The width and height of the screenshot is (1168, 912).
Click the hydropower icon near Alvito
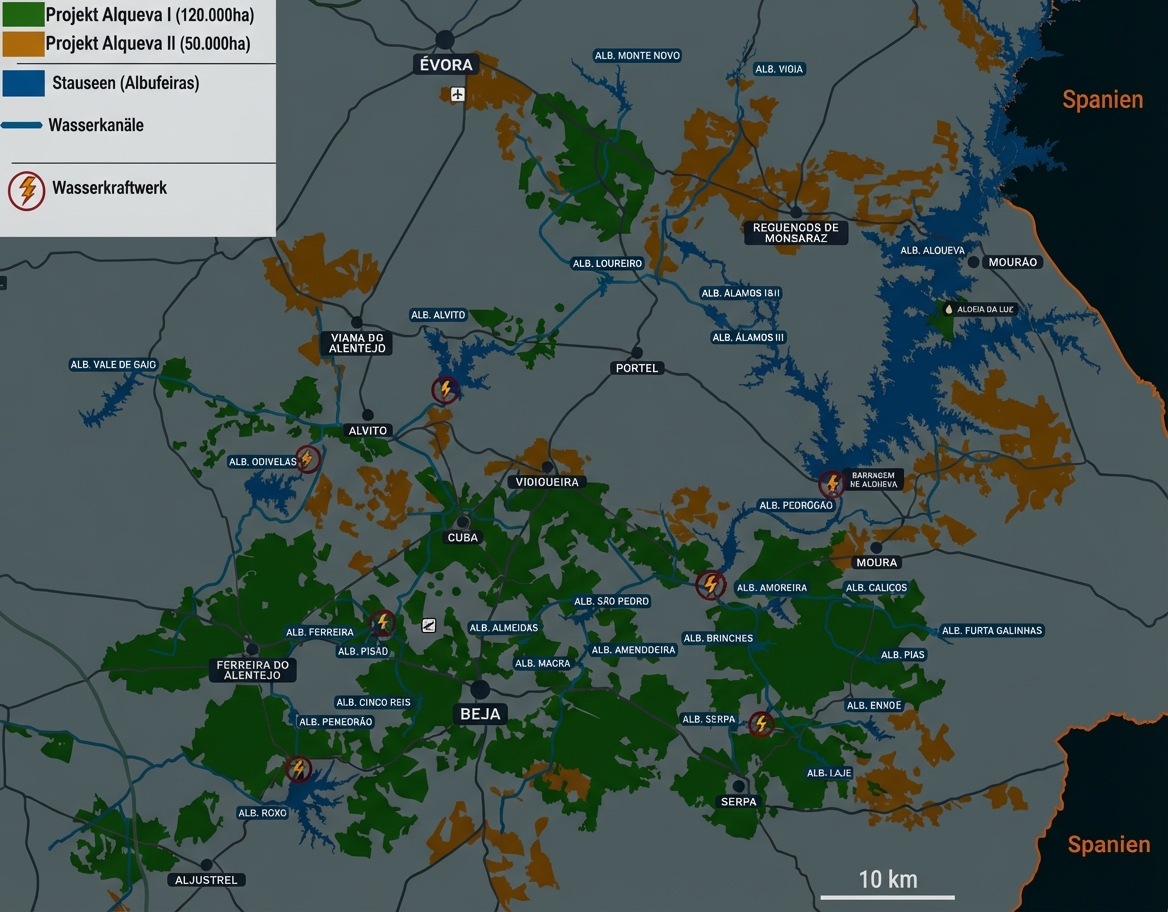pos(443,389)
